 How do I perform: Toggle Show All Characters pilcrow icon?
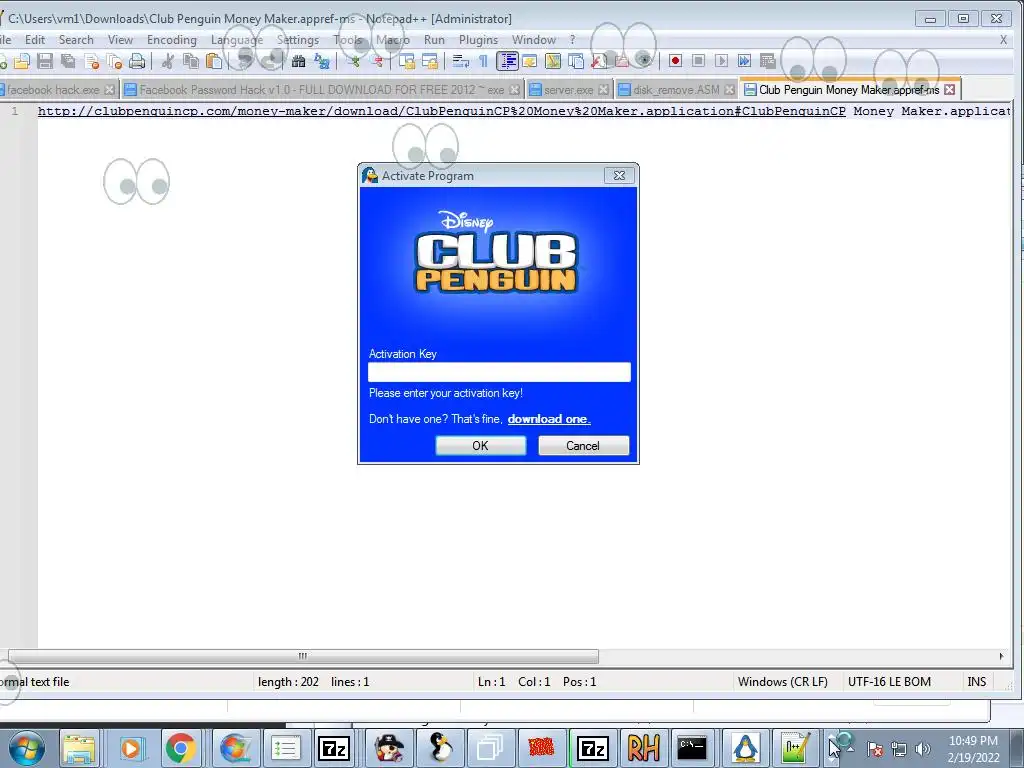click(483, 61)
